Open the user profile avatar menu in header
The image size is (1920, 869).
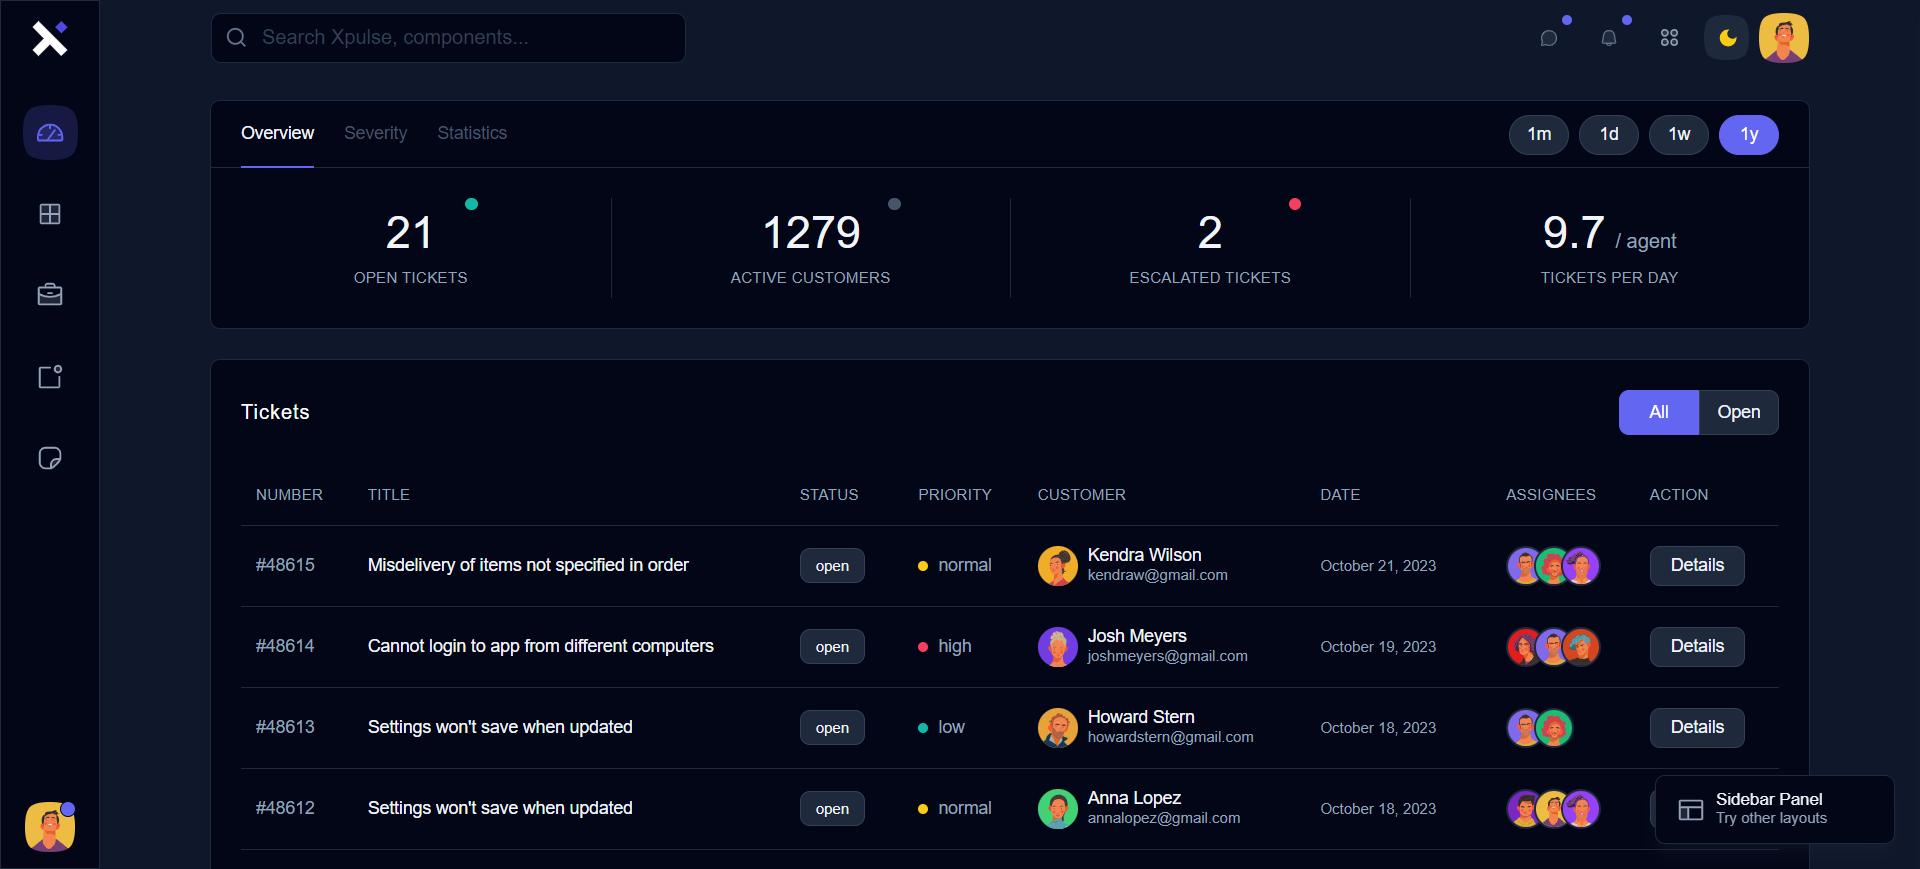1783,38
